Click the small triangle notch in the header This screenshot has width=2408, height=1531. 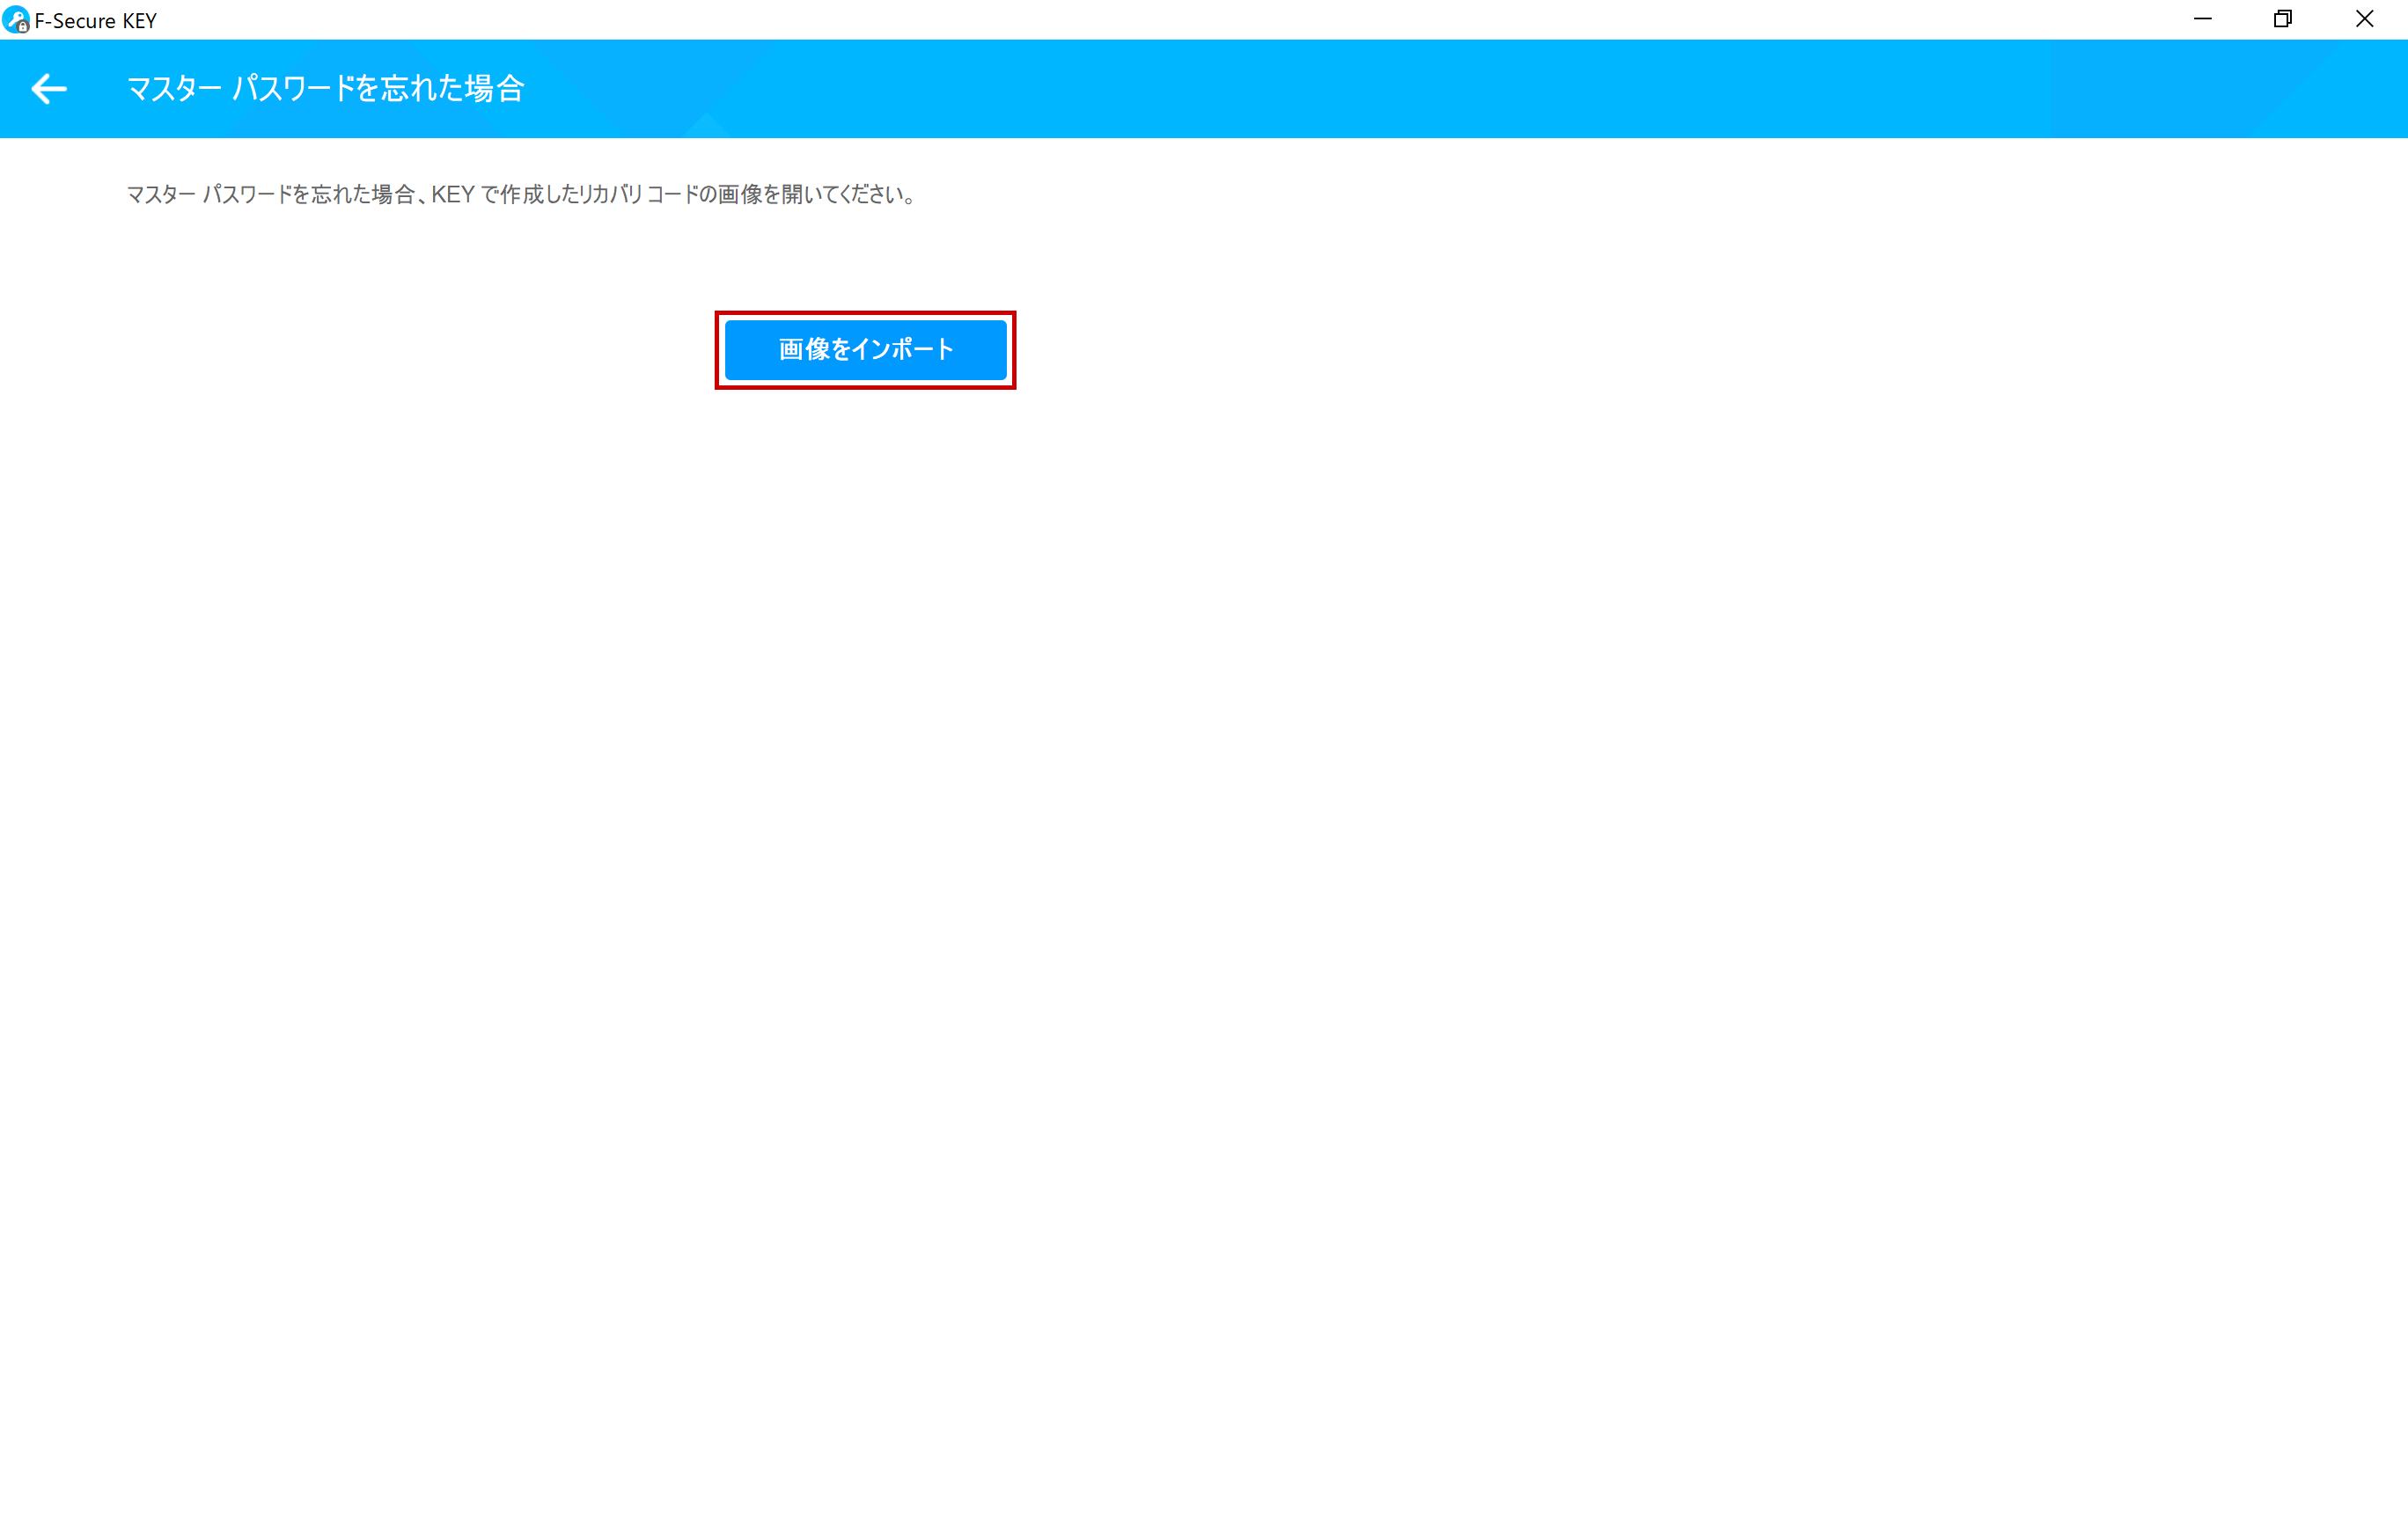pos(707,126)
